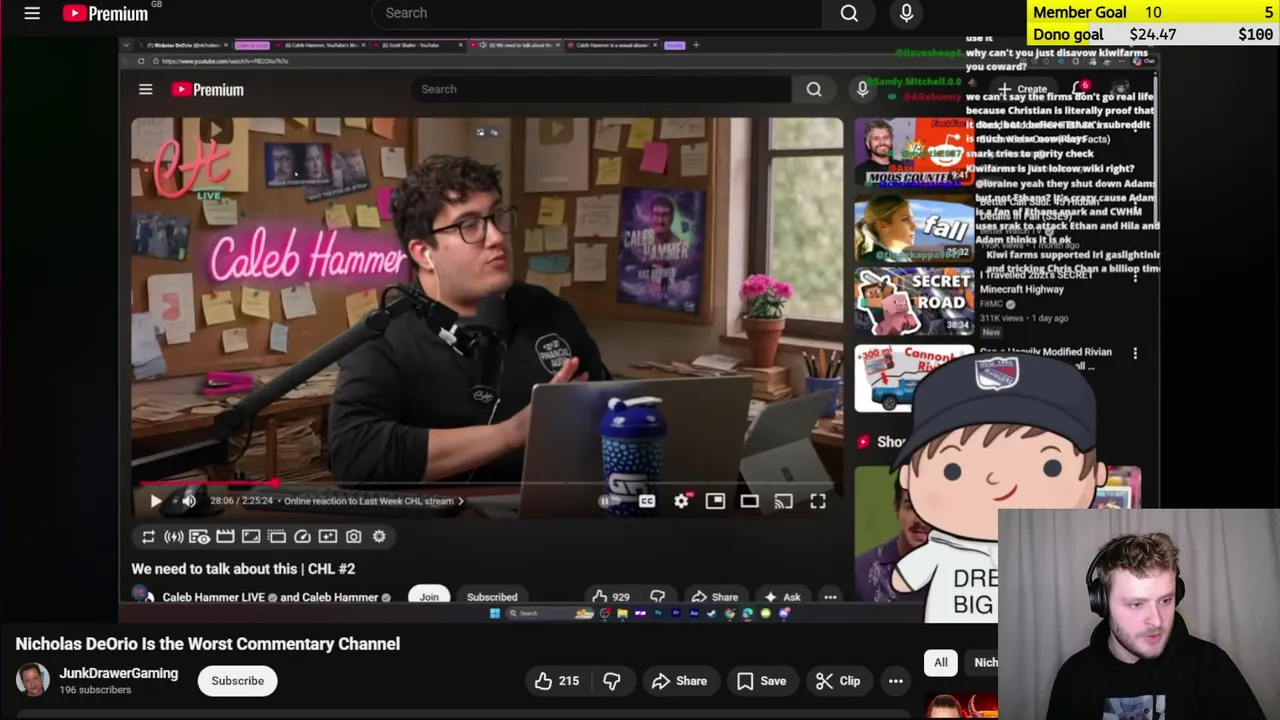Click the clapperboard cinema icon
The width and height of the screenshot is (1280, 720).
225,537
